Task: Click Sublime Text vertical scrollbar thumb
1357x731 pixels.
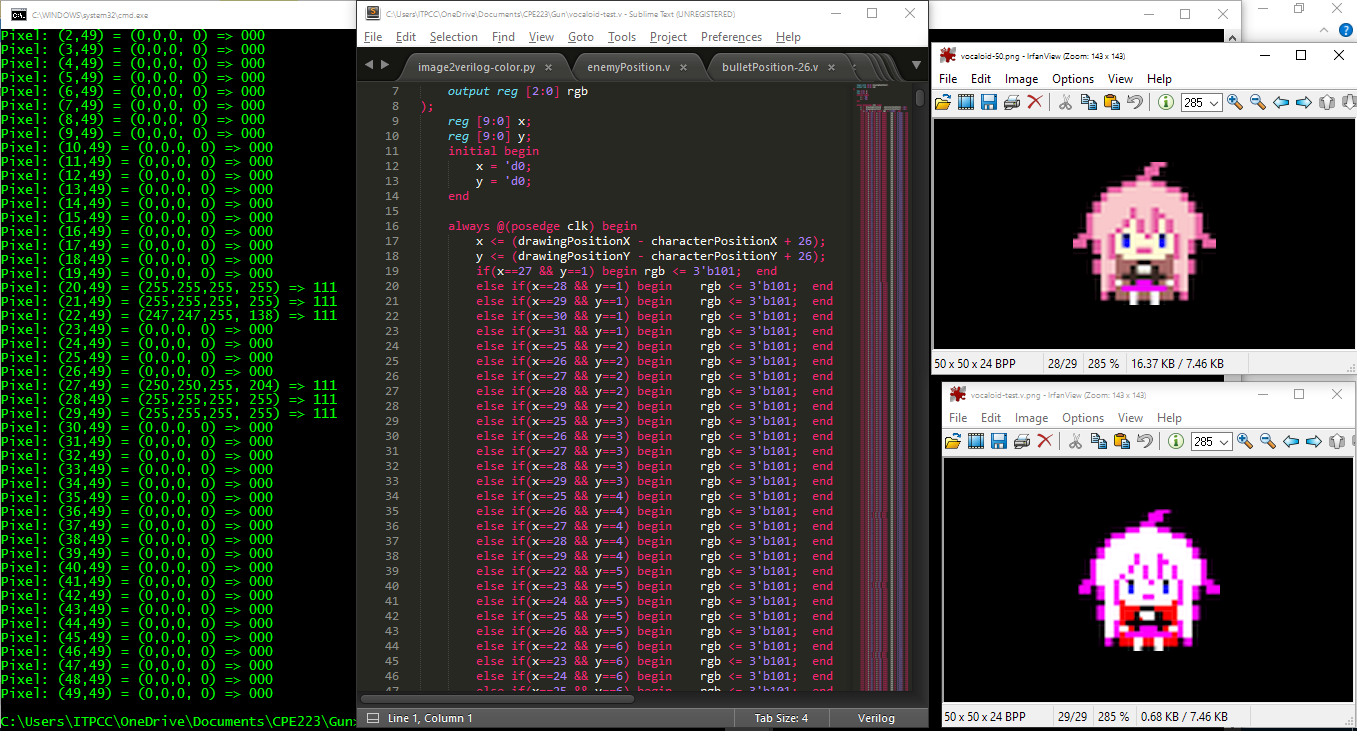Action: click(920, 98)
